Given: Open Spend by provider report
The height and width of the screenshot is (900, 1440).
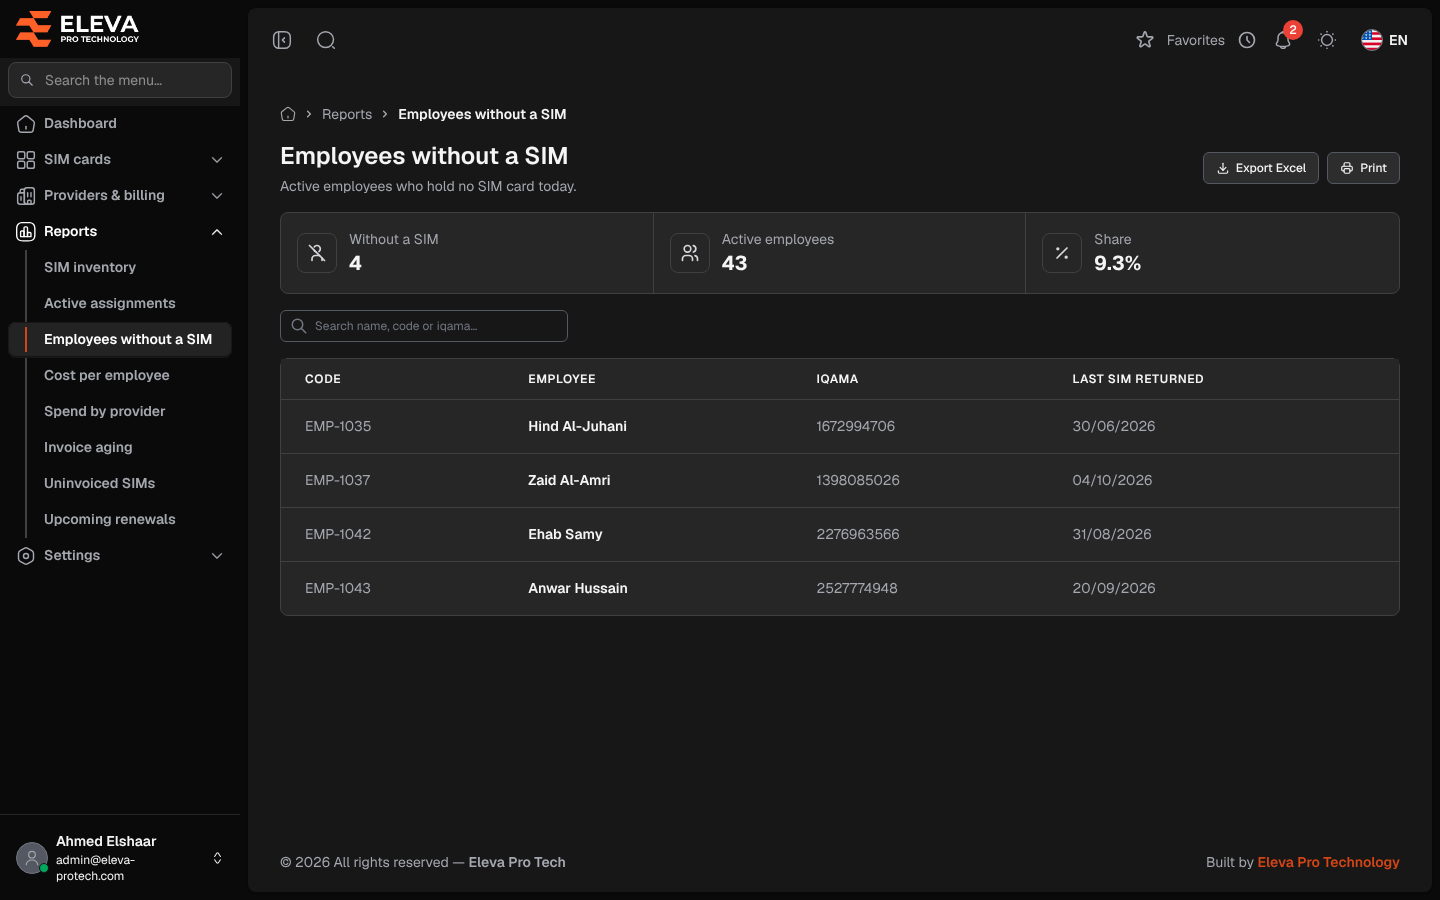Looking at the screenshot, I should pyautogui.click(x=105, y=411).
